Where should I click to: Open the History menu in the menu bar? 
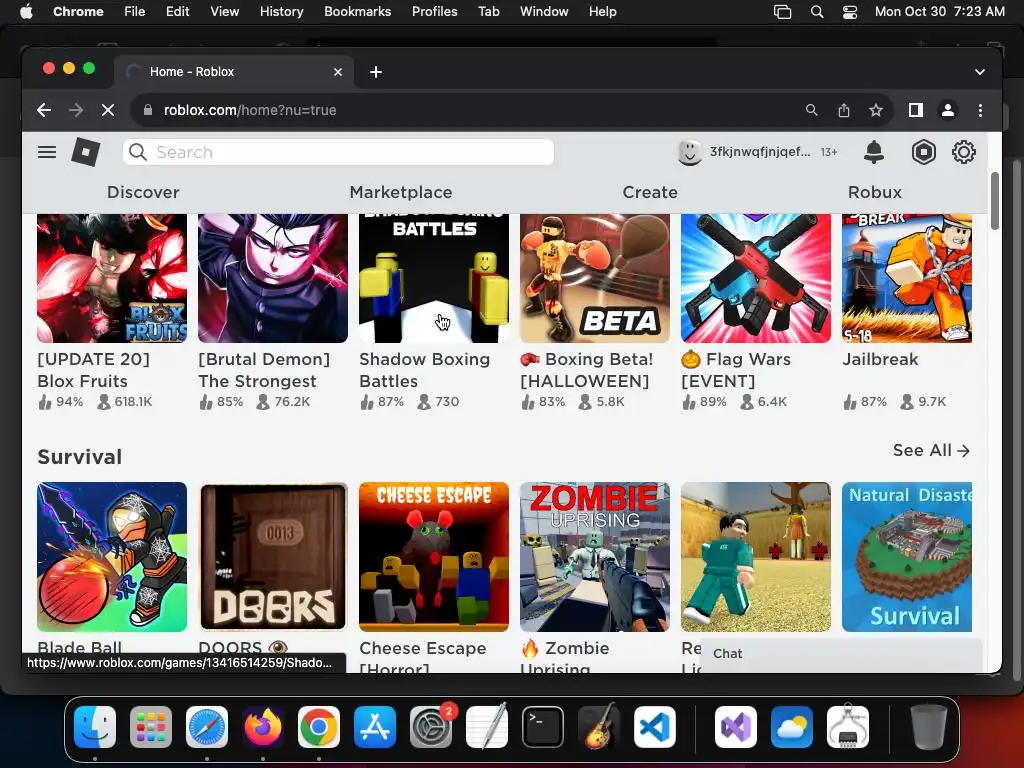pos(281,12)
